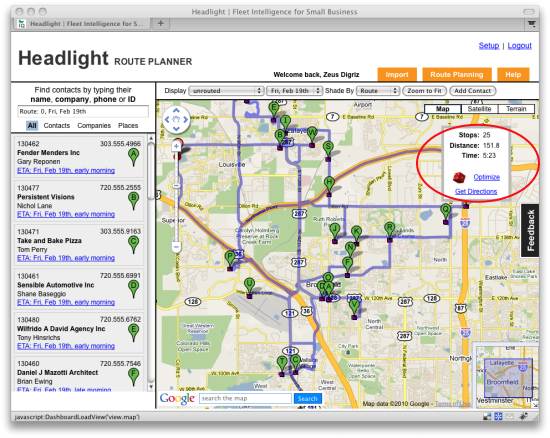Select map marker R on the map
The width and height of the screenshot is (550, 438).
[x=389, y=230]
